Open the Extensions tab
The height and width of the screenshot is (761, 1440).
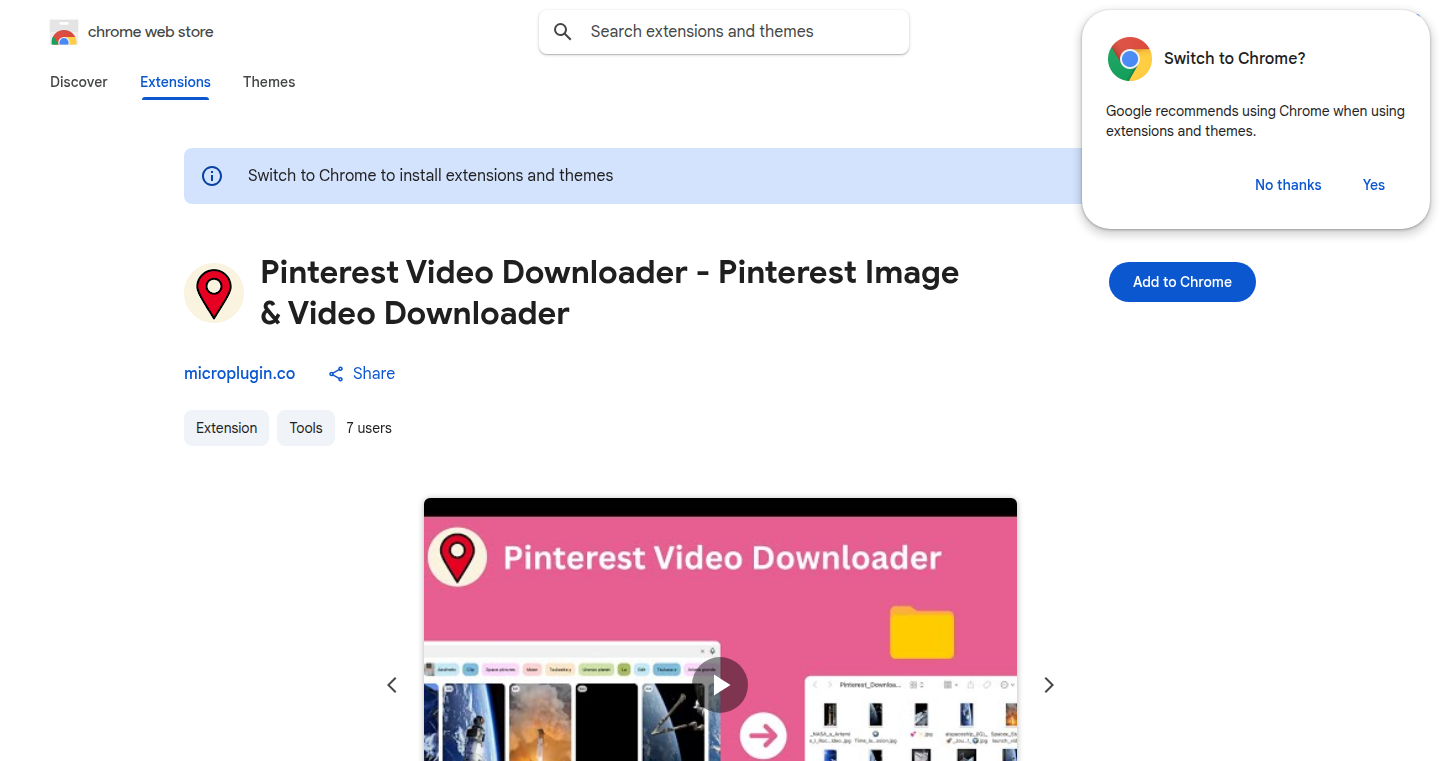pyautogui.click(x=175, y=82)
